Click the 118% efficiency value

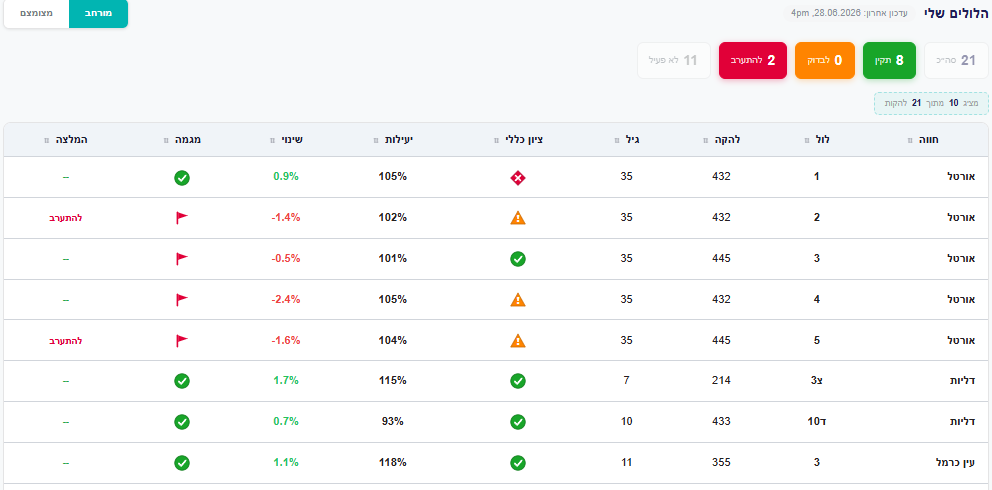tap(394, 462)
